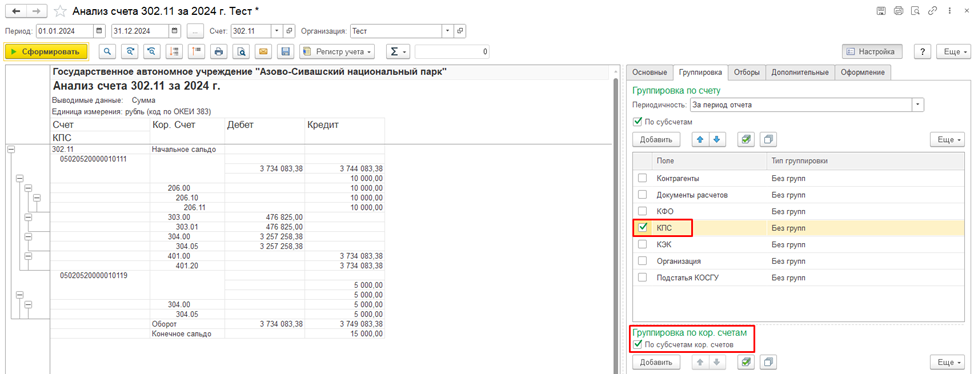The height and width of the screenshot is (374, 974).
Task: Open the Организация dropdown arrow
Action: tap(447, 30)
